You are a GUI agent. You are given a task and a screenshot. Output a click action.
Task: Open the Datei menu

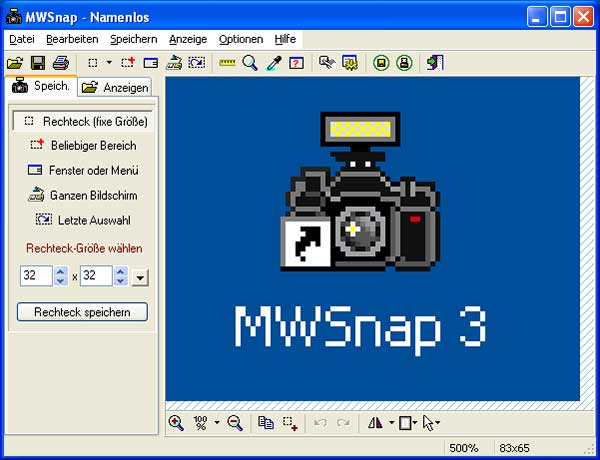click(22, 39)
